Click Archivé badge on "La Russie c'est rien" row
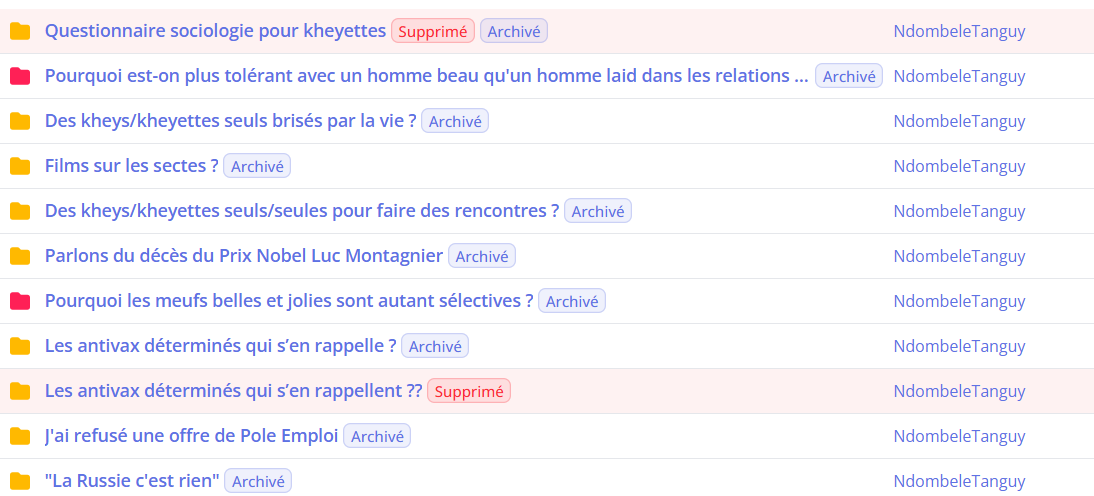Viewport: 1094px width, 496px height. (x=258, y=481)
